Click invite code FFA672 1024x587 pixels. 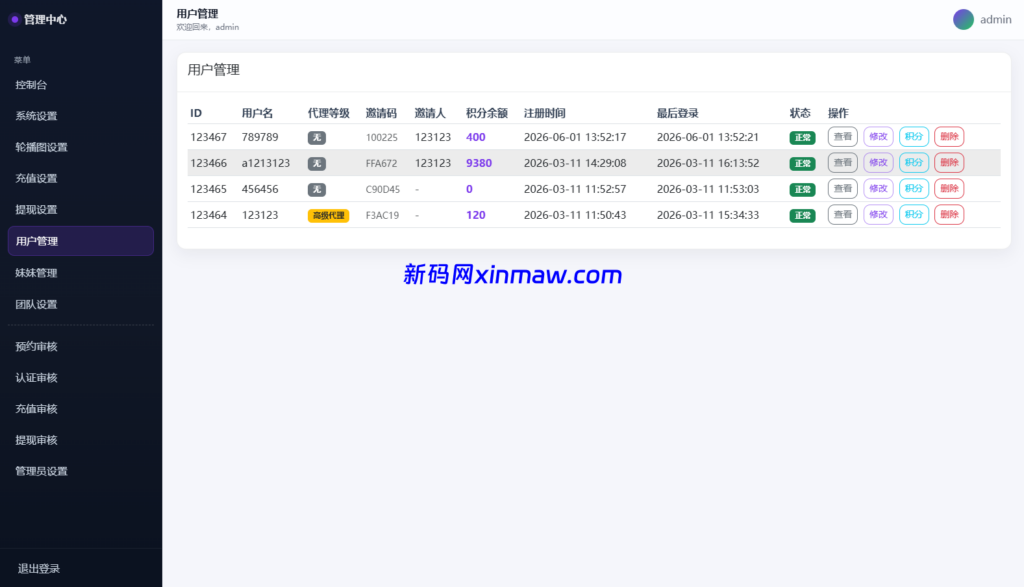coord(381,163)
